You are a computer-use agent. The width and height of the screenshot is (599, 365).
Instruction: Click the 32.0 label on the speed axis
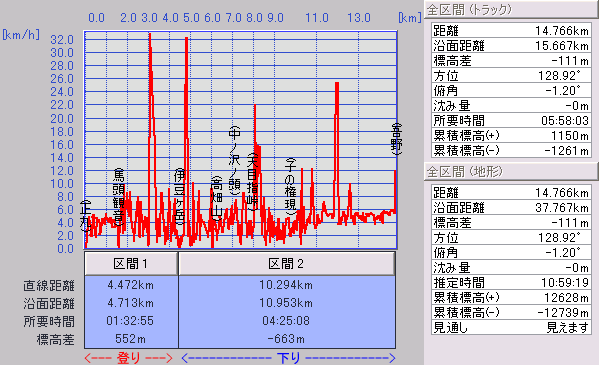(62, 39)
